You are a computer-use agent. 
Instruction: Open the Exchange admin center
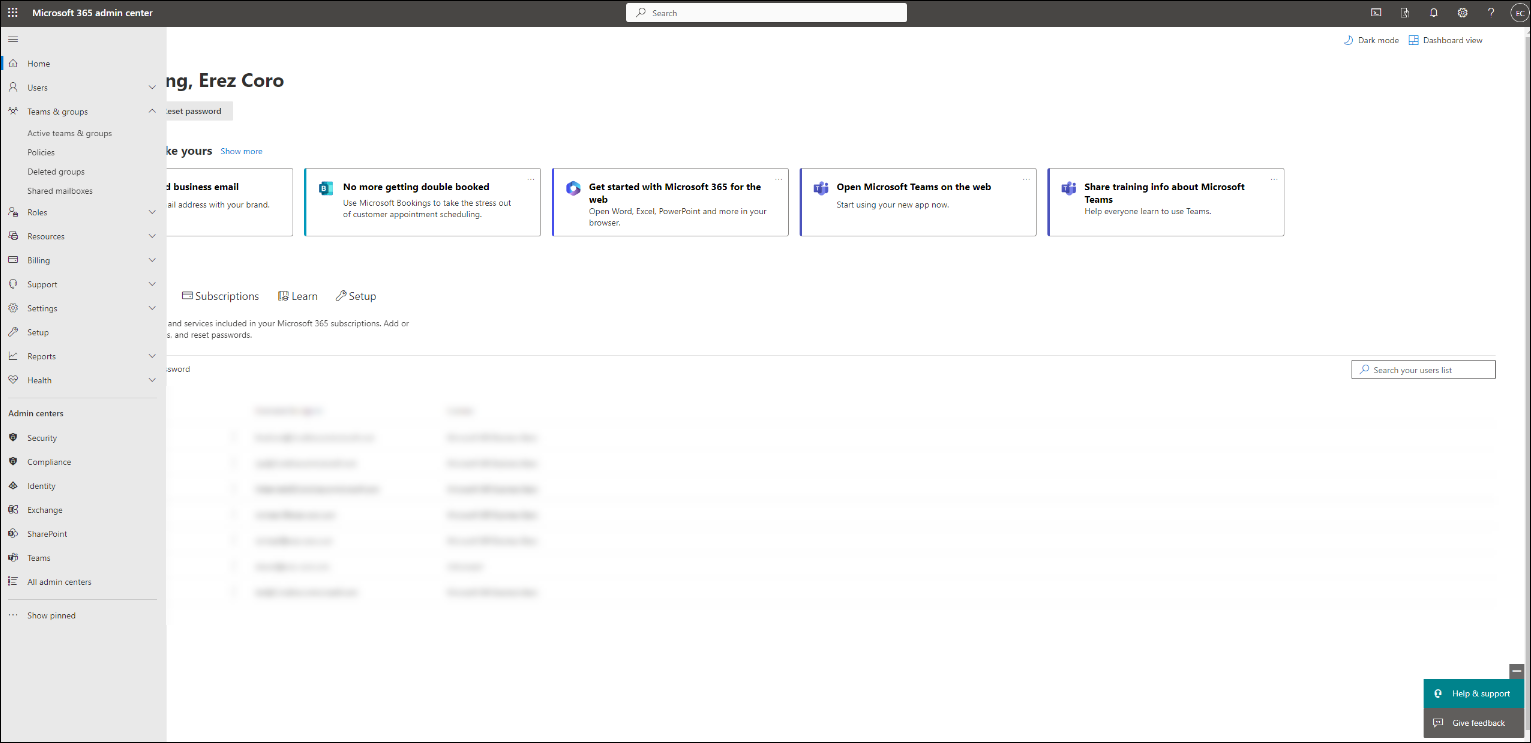(44, 510)
